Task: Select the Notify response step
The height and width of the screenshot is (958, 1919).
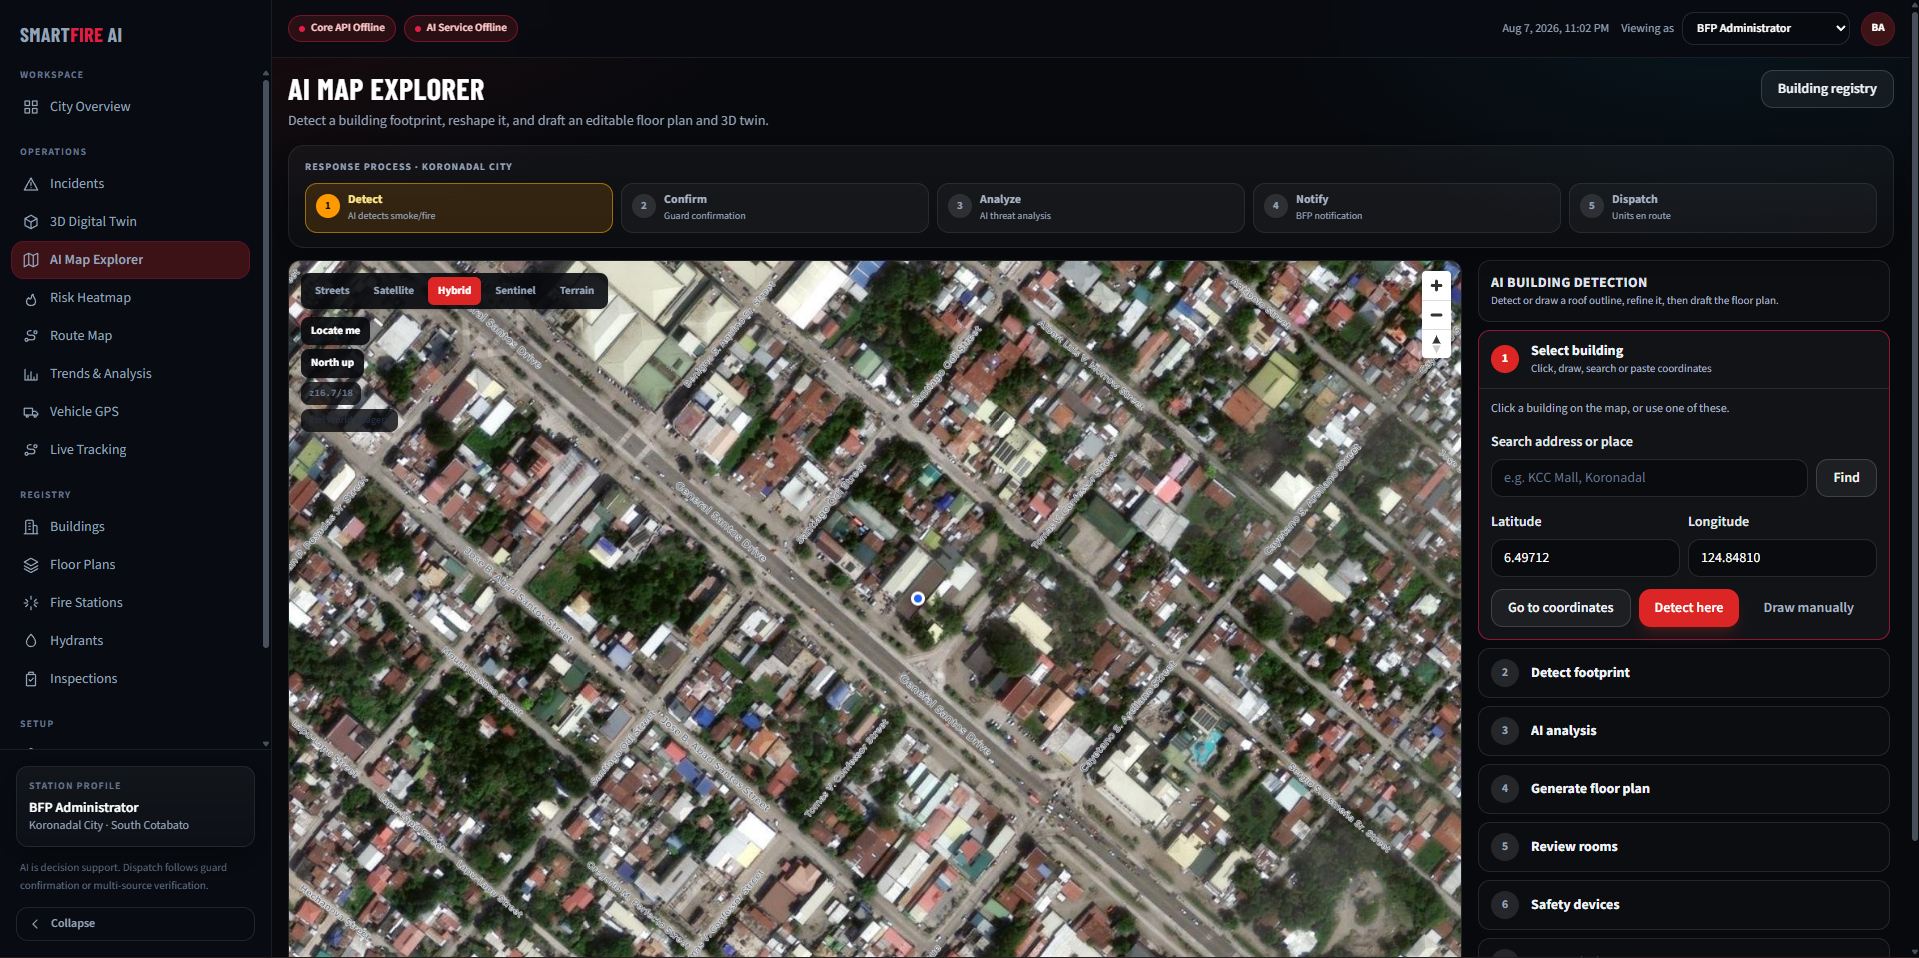Action: pyautogui.click(x=1407, y=208)
